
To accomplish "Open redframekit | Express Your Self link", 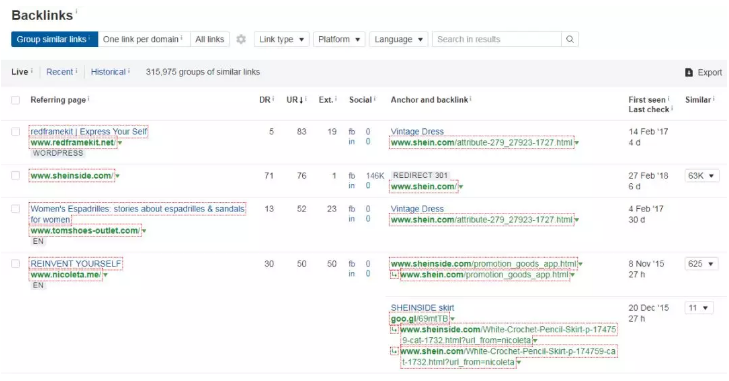I will (89, 132).
